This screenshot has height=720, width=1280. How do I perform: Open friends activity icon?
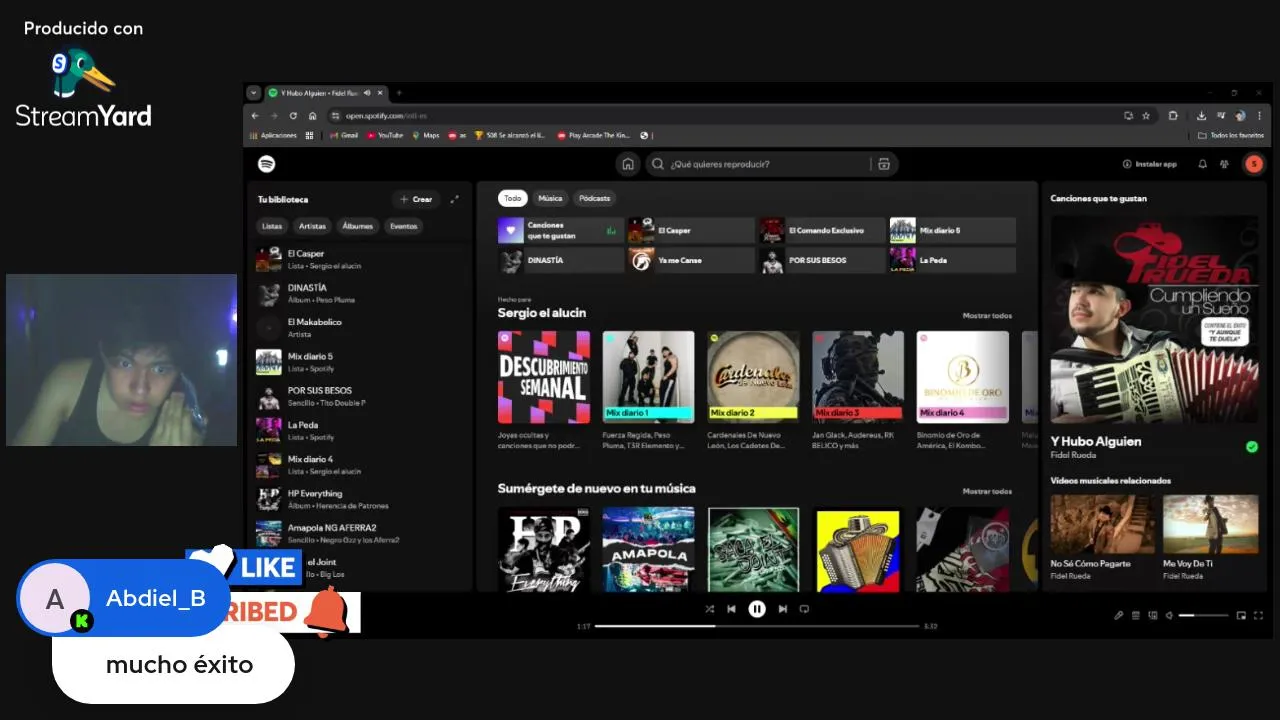click(1224, 164)
